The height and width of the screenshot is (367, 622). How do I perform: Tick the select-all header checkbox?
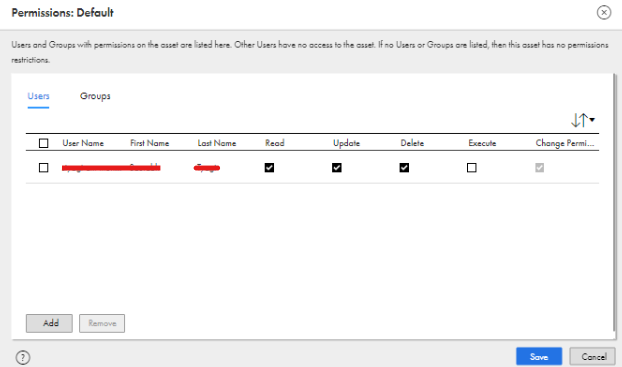click(x=44, y=143)
